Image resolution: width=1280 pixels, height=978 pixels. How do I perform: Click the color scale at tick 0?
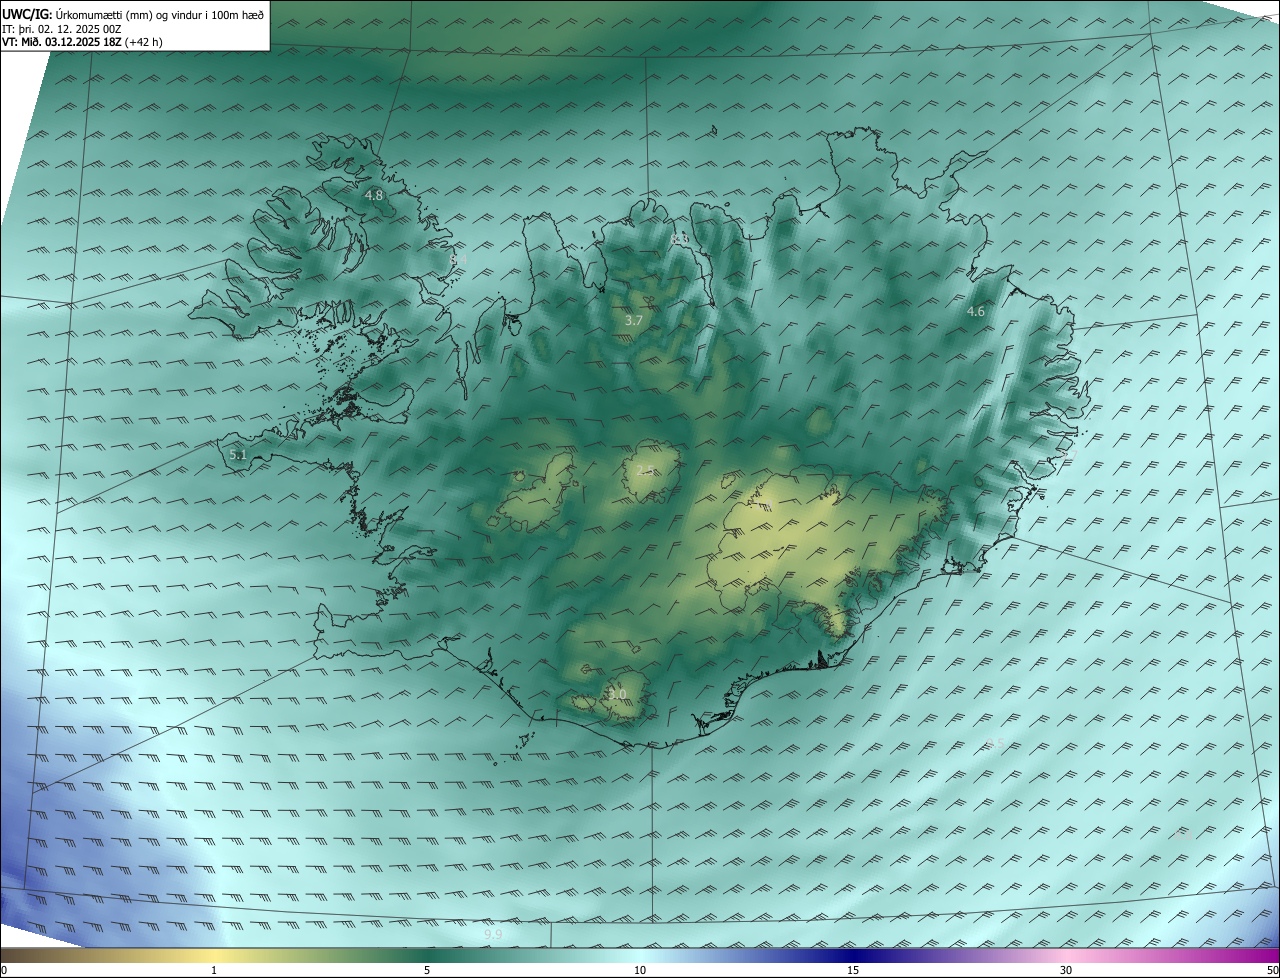coord(4,970)
